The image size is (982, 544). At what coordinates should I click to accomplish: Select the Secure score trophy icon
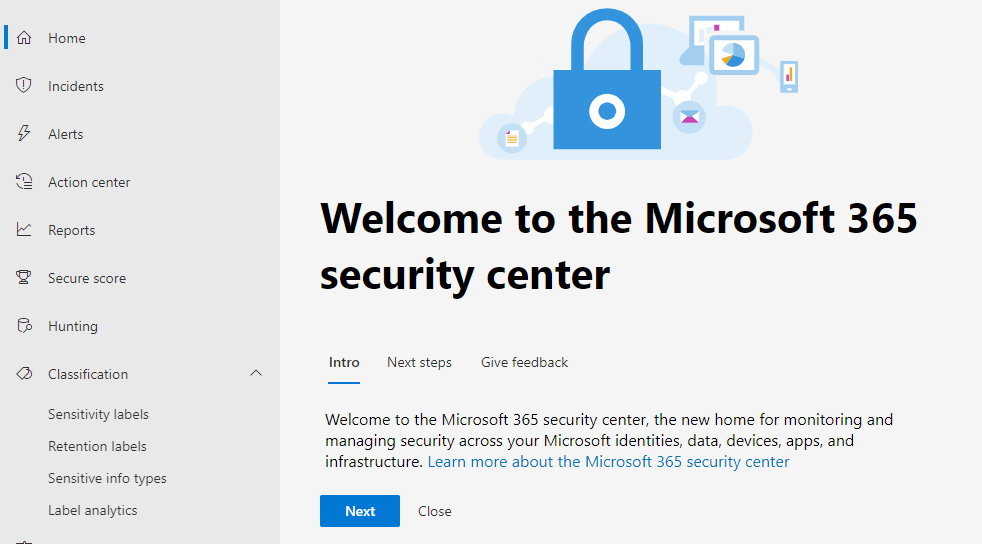[x=24, y=277]
